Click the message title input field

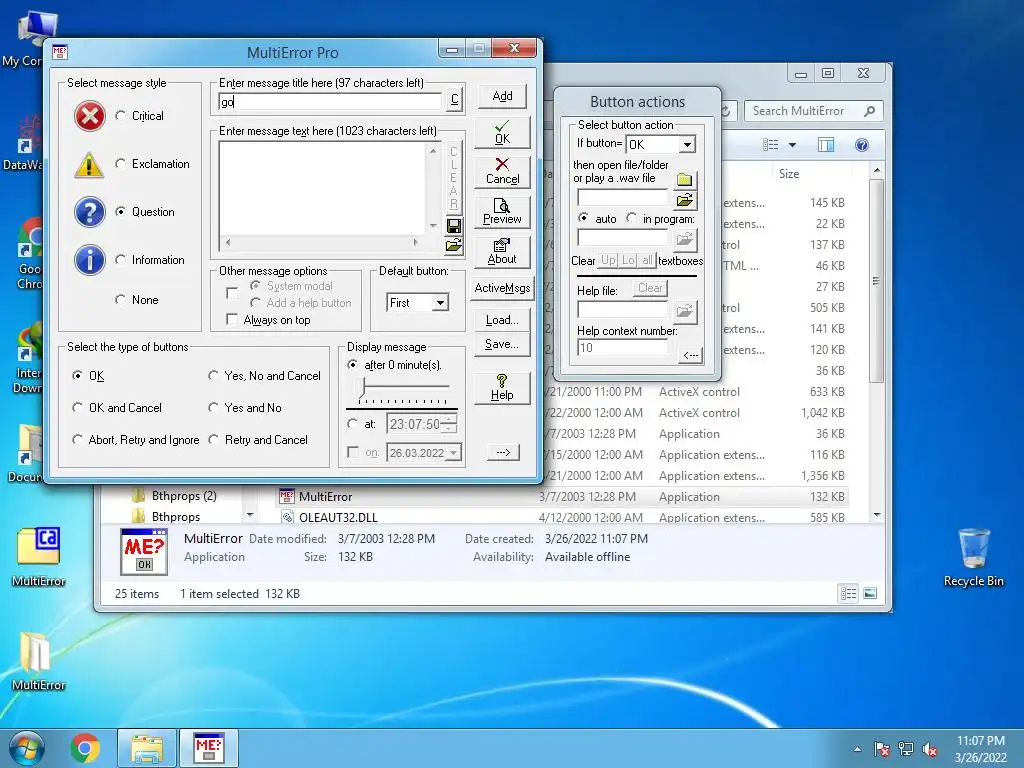click(330, 101)
